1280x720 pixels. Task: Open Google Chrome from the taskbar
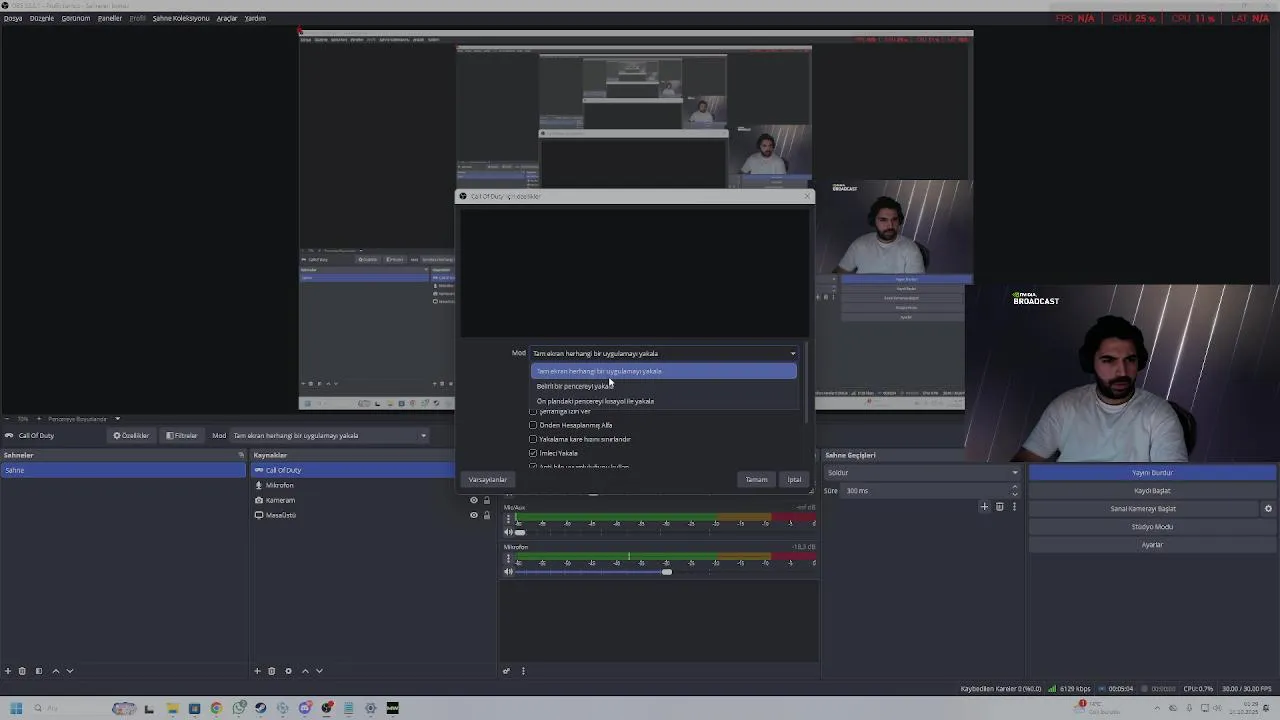pos(216,708)
